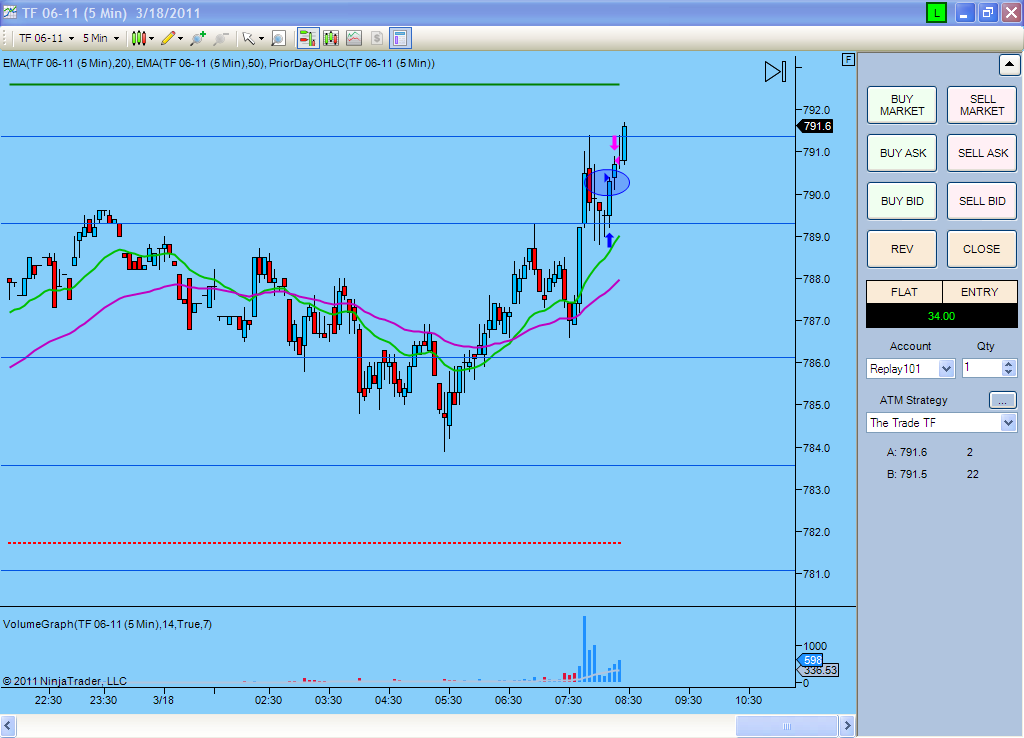Click the SELL BID button

982,201
